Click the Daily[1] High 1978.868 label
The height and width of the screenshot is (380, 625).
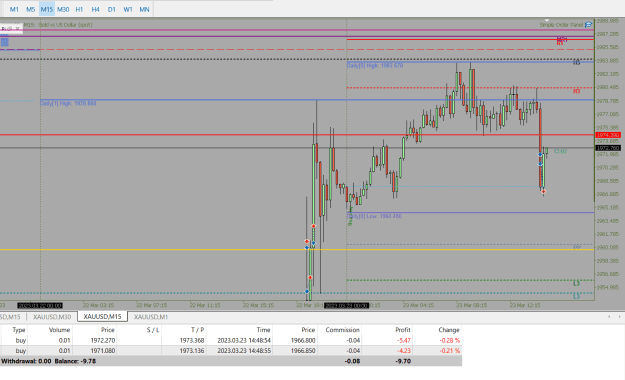[x=68, y=104]
